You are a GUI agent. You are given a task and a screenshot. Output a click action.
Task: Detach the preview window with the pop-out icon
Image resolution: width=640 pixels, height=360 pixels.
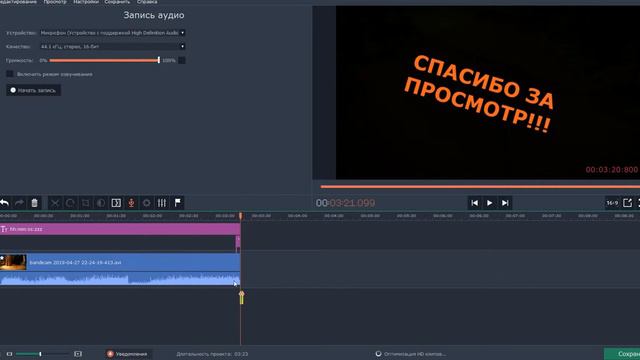pos(628,203)
